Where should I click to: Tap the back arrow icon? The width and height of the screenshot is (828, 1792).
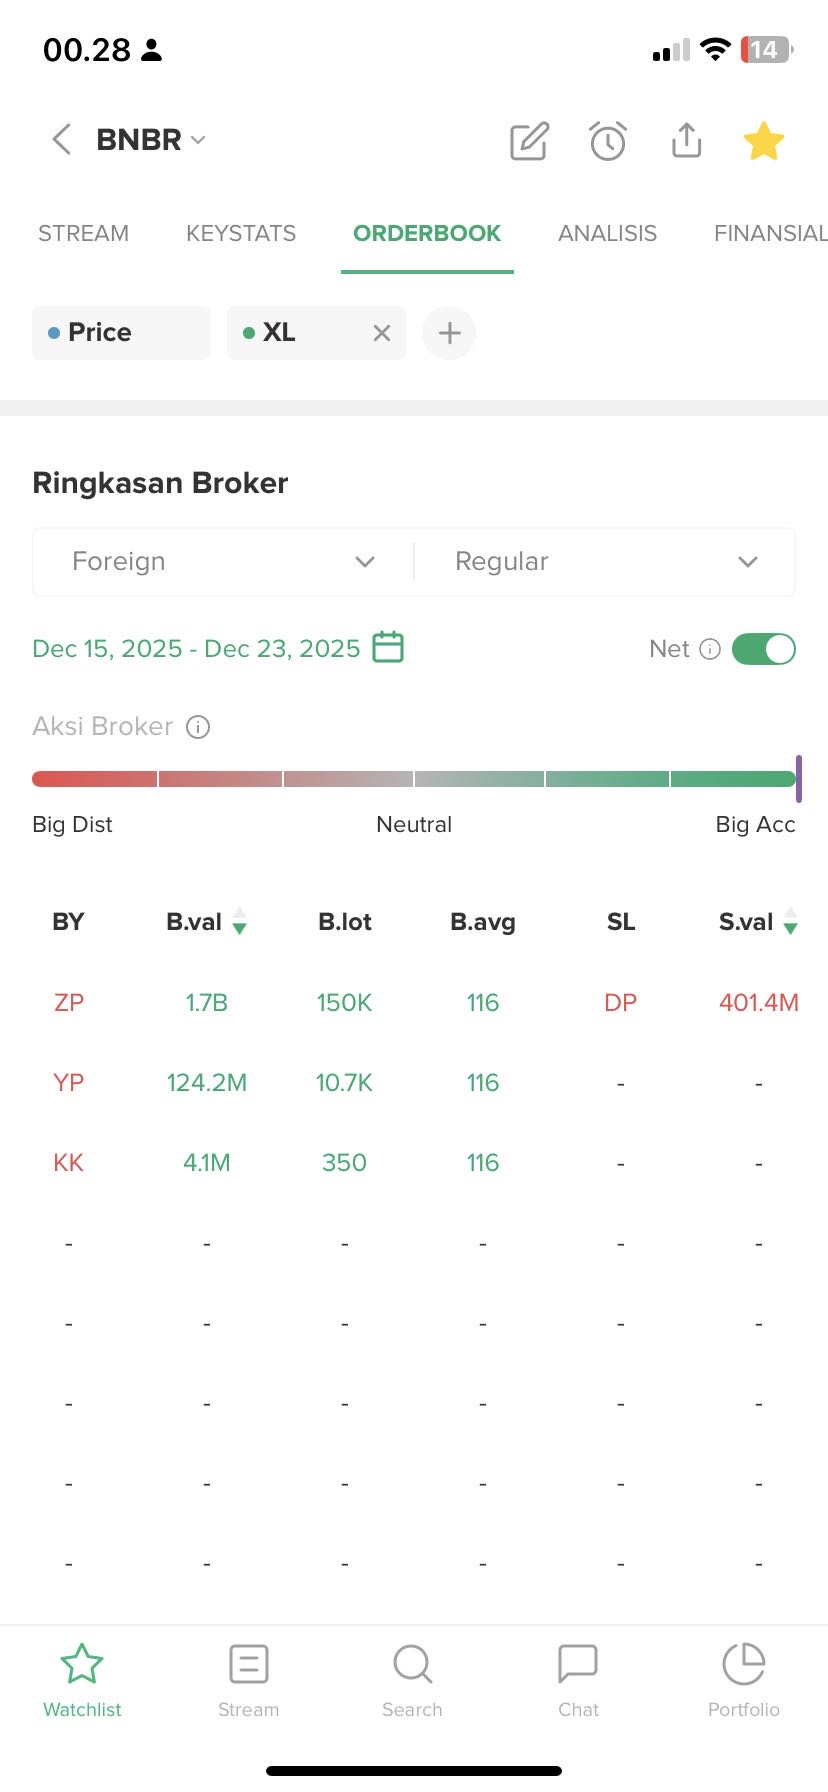(x=62, y=140)
